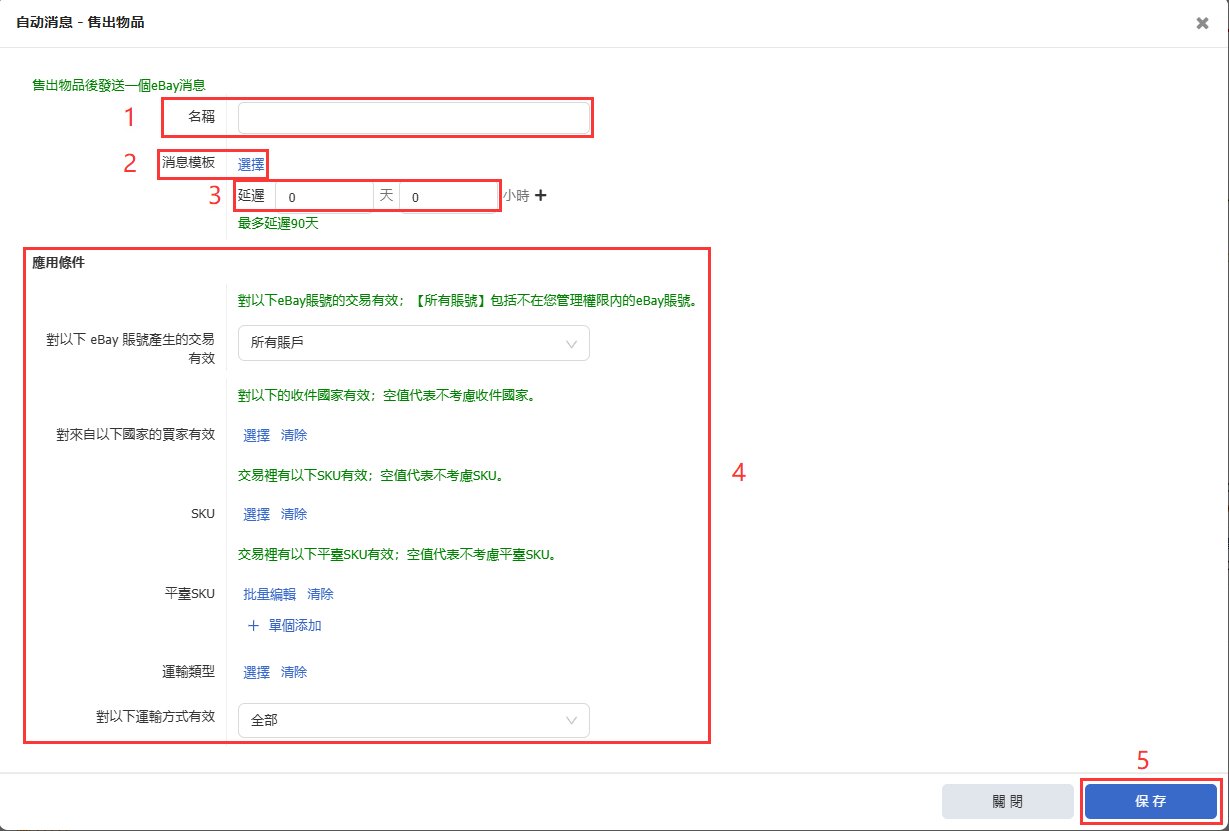Image resolution: width=1229 pixels, height=831 pixels.
Task: Click 選擇 for 運輸類型
Action: [257, 672]
